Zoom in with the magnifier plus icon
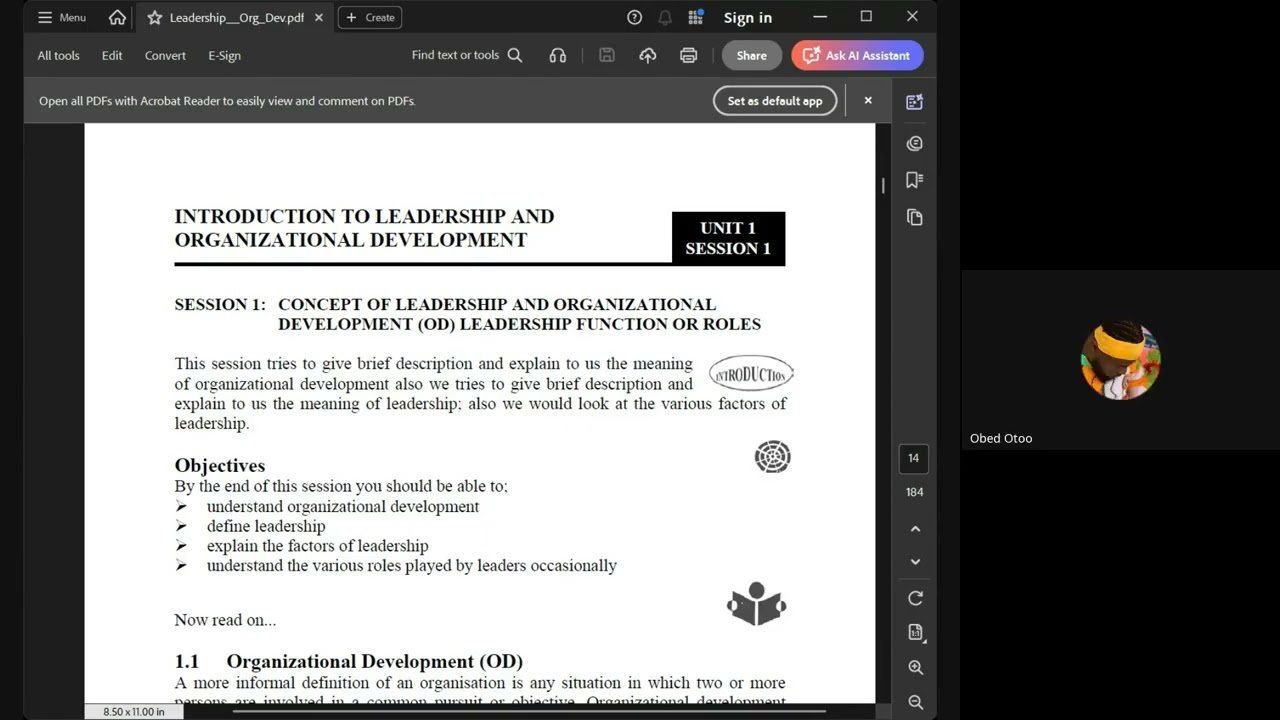The image size is (1280, 720). [915, 667]
